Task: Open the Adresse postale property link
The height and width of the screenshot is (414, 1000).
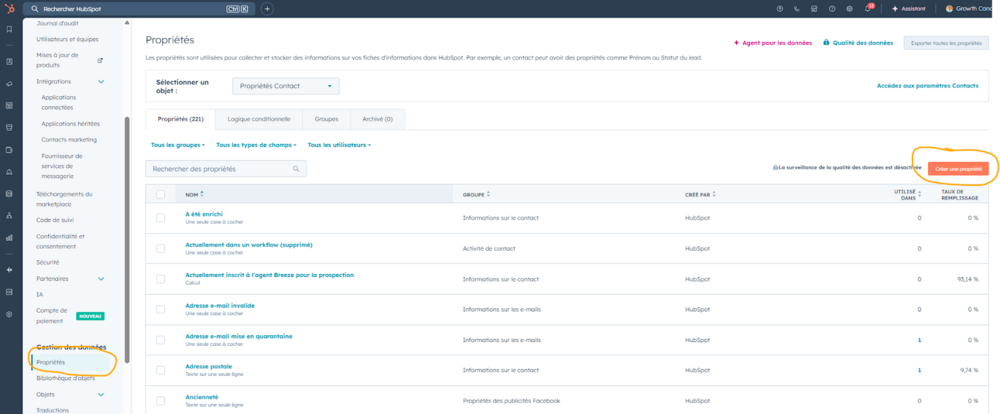Action: point(209,366)
